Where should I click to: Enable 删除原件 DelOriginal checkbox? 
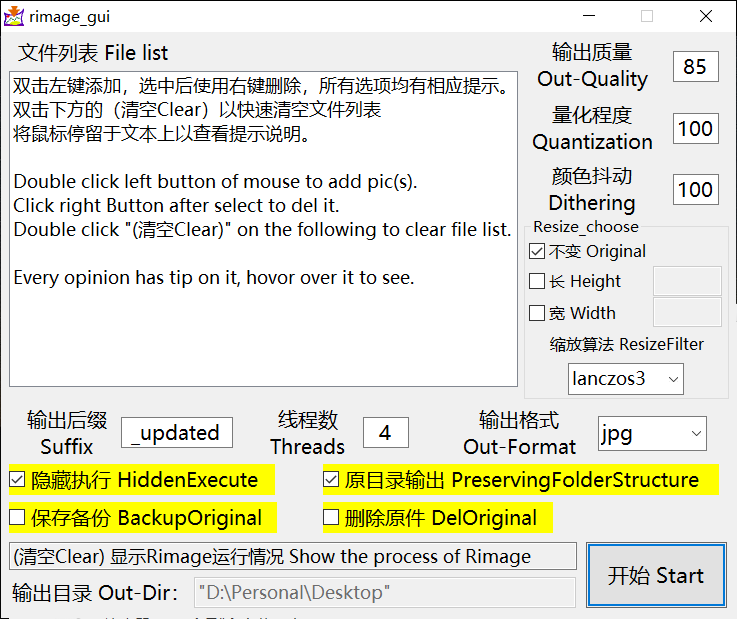click(332, 518)
